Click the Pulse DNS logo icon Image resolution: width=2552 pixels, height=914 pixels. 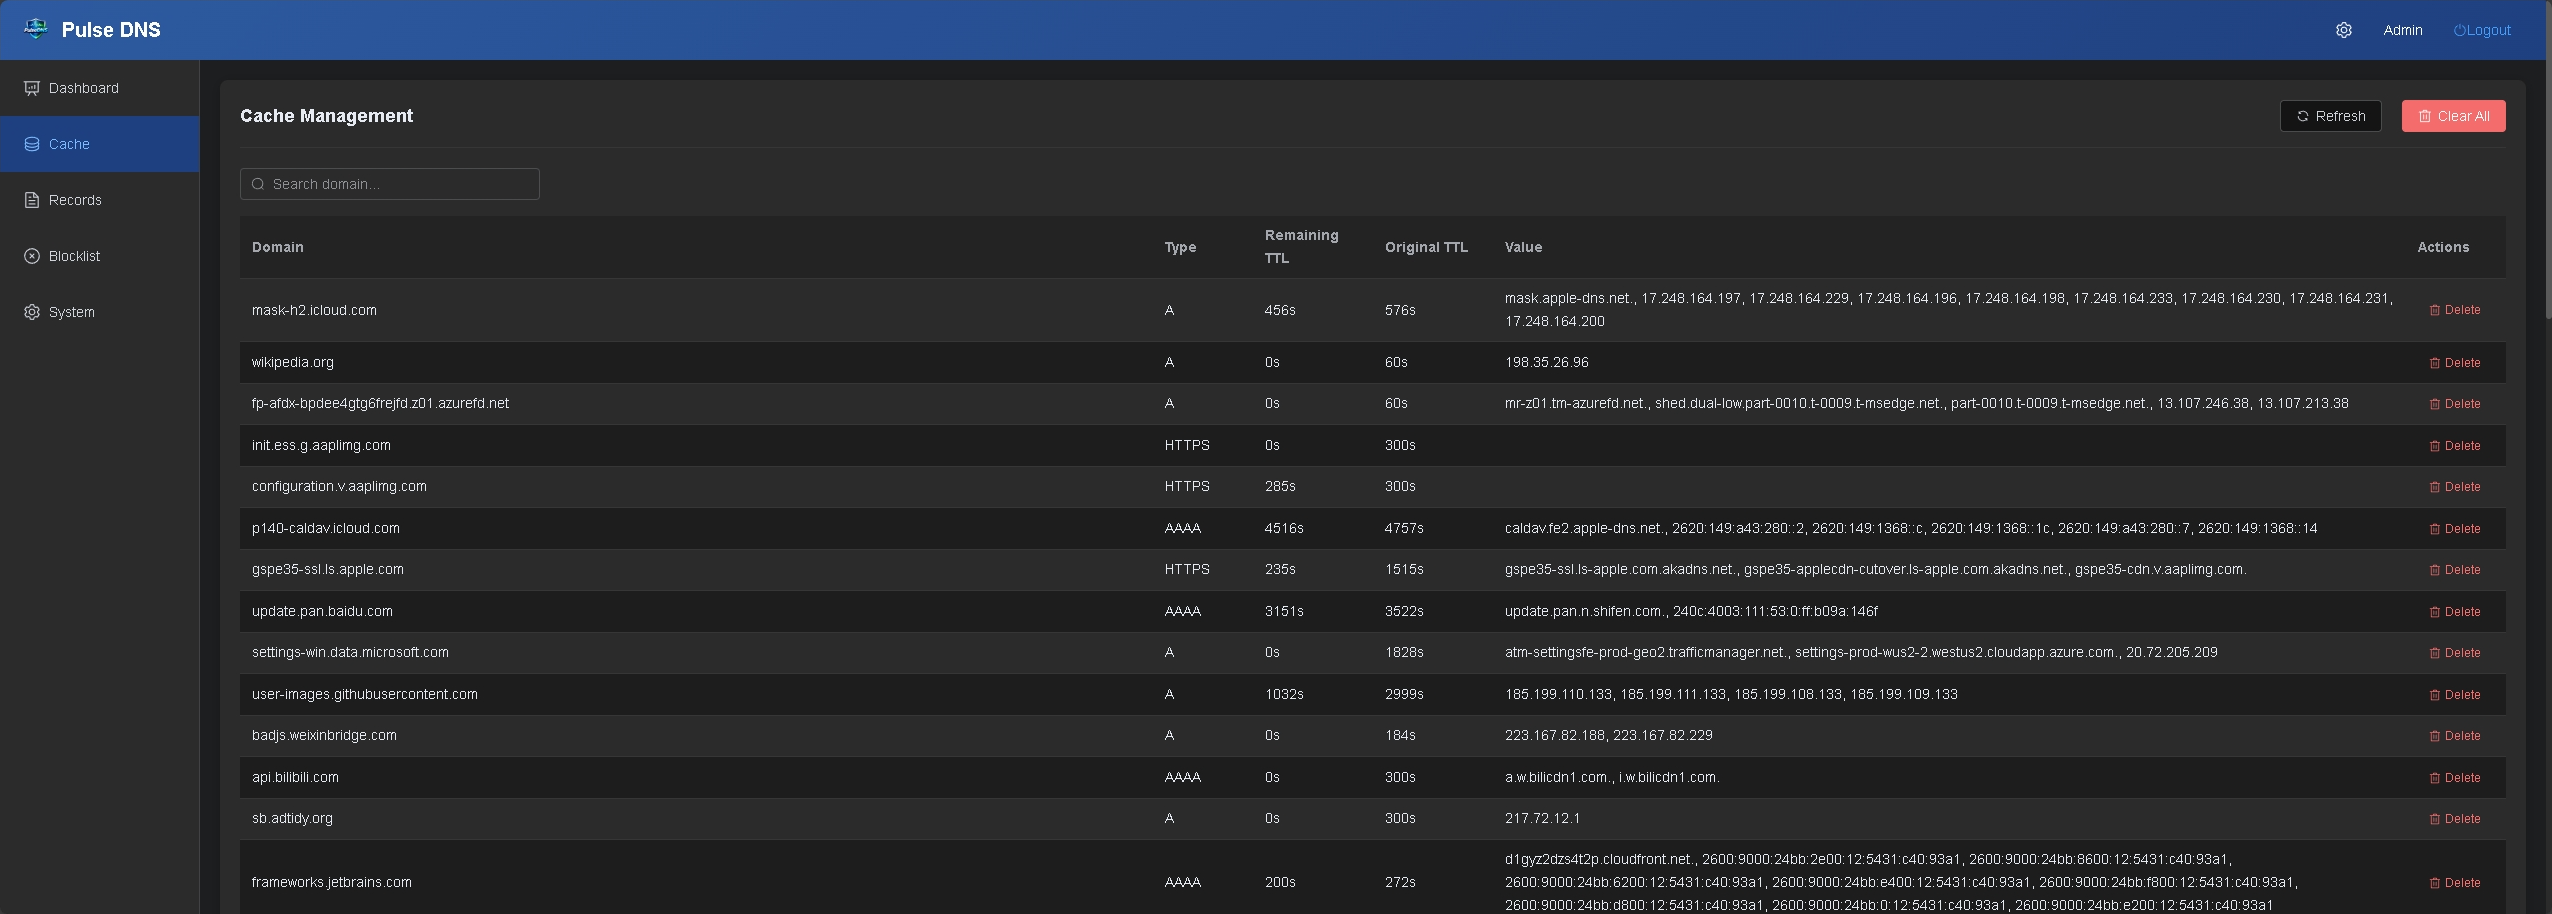(36, 29)
